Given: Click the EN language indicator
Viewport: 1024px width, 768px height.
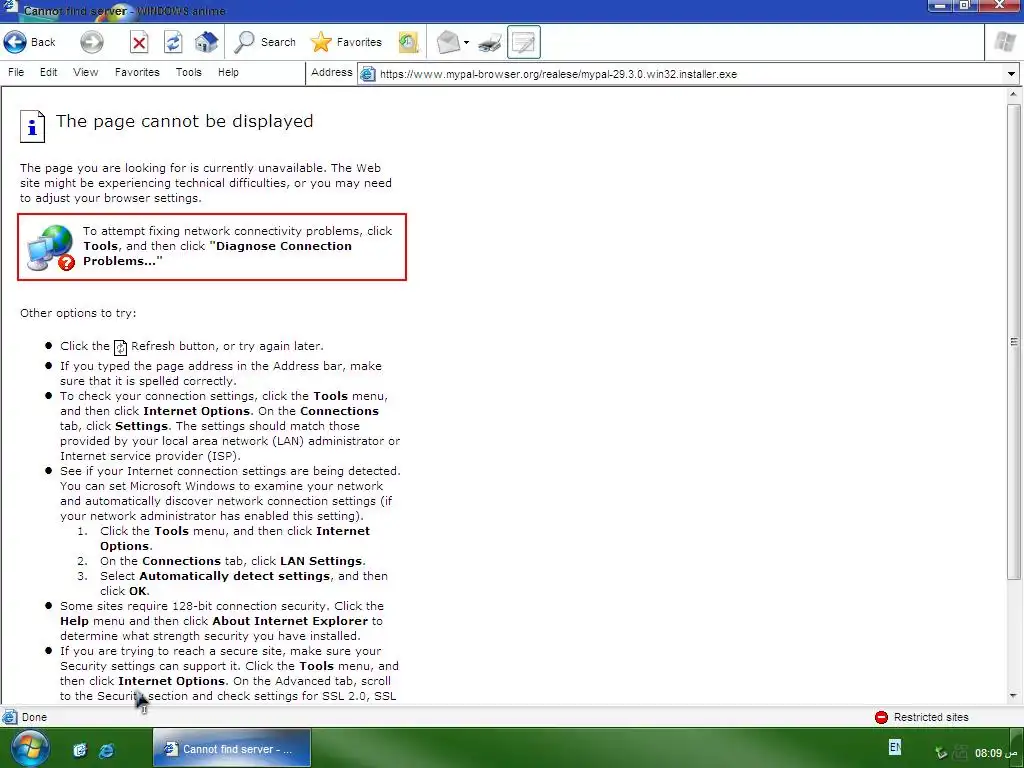Looking at the screenshot, I should tap(895, 746).
